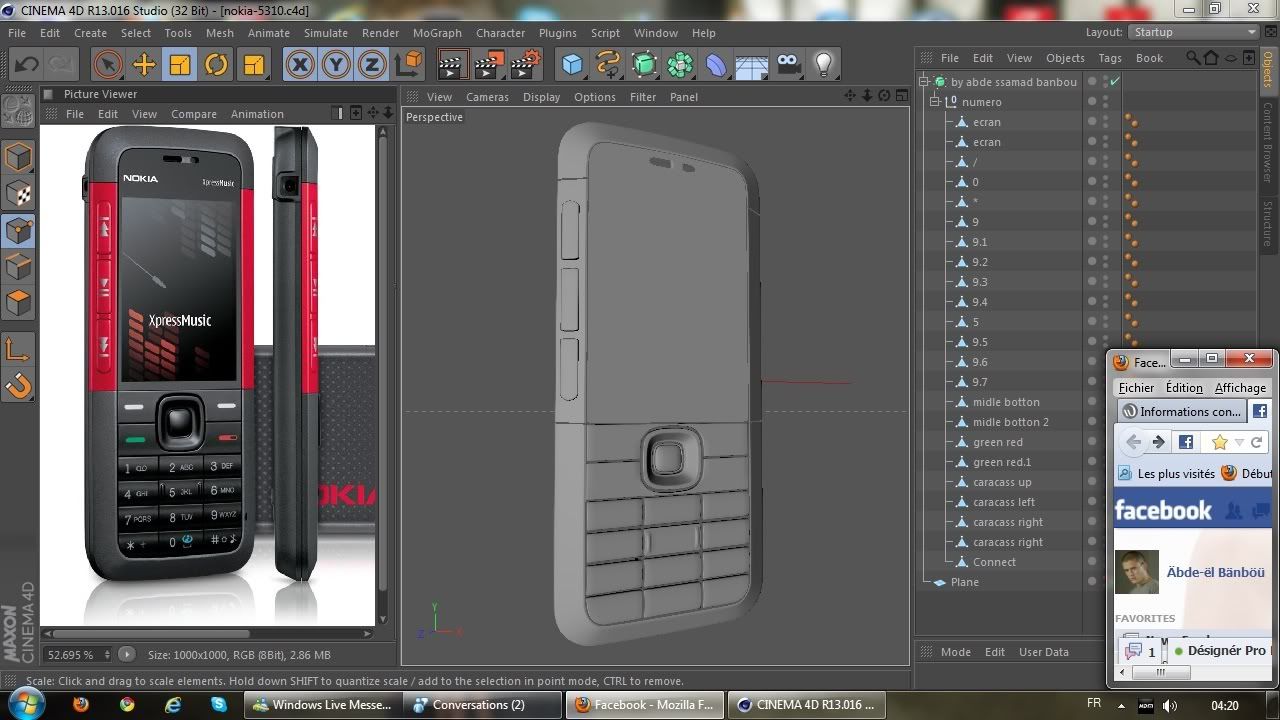Click Object Manager search magnifier icon

(1193, 58)
